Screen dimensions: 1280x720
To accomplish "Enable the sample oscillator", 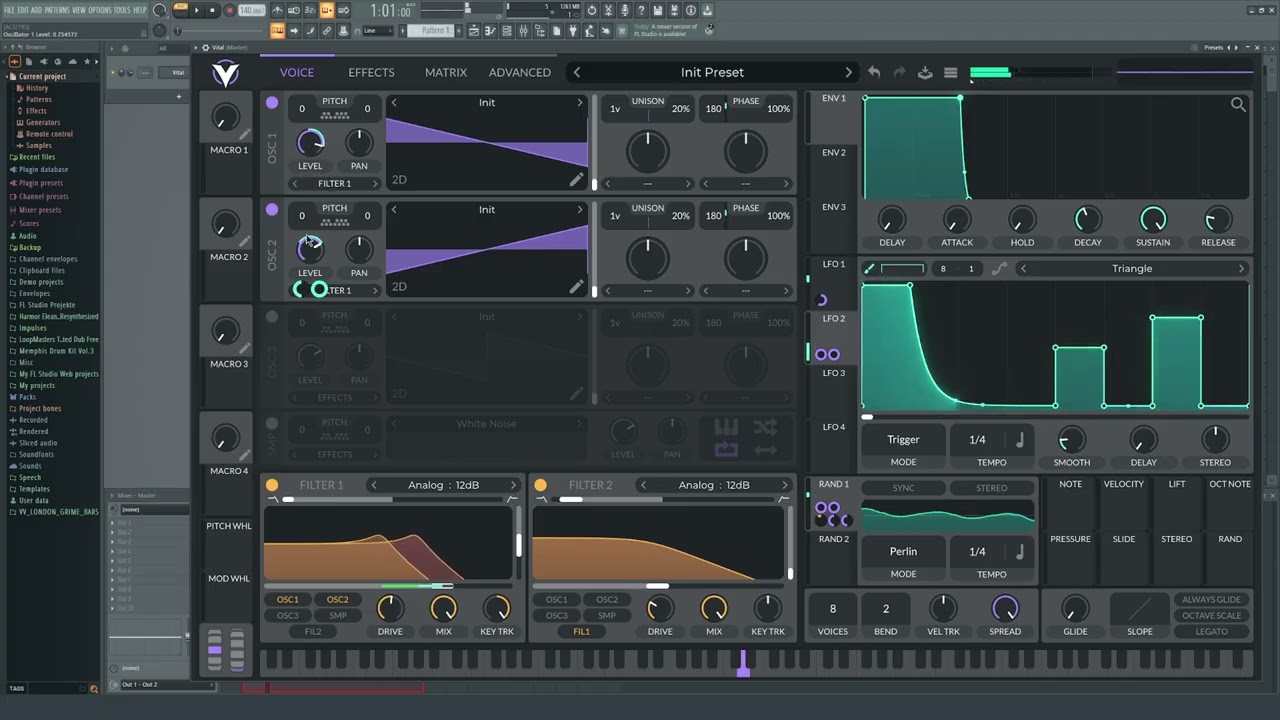I will 272,423.
